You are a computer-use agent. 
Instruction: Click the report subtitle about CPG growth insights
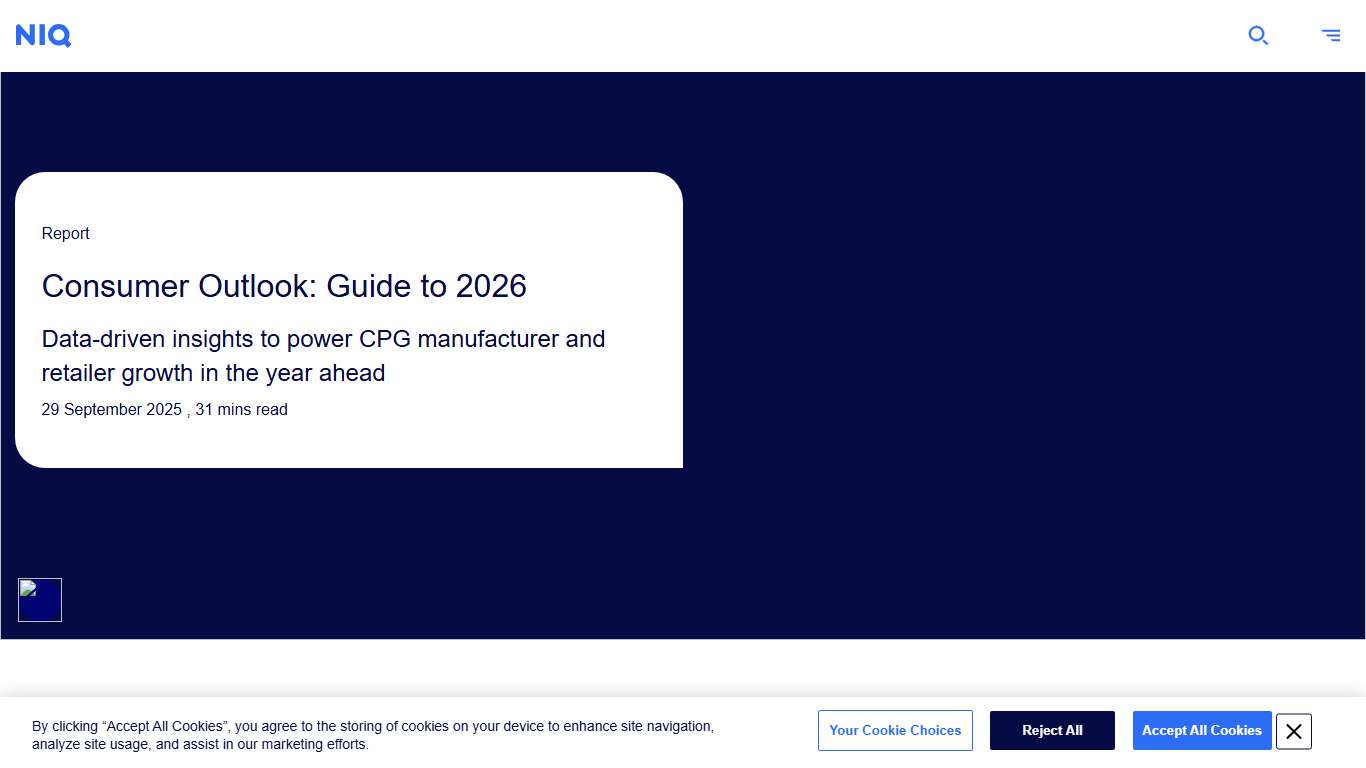[x=323, y=356]
